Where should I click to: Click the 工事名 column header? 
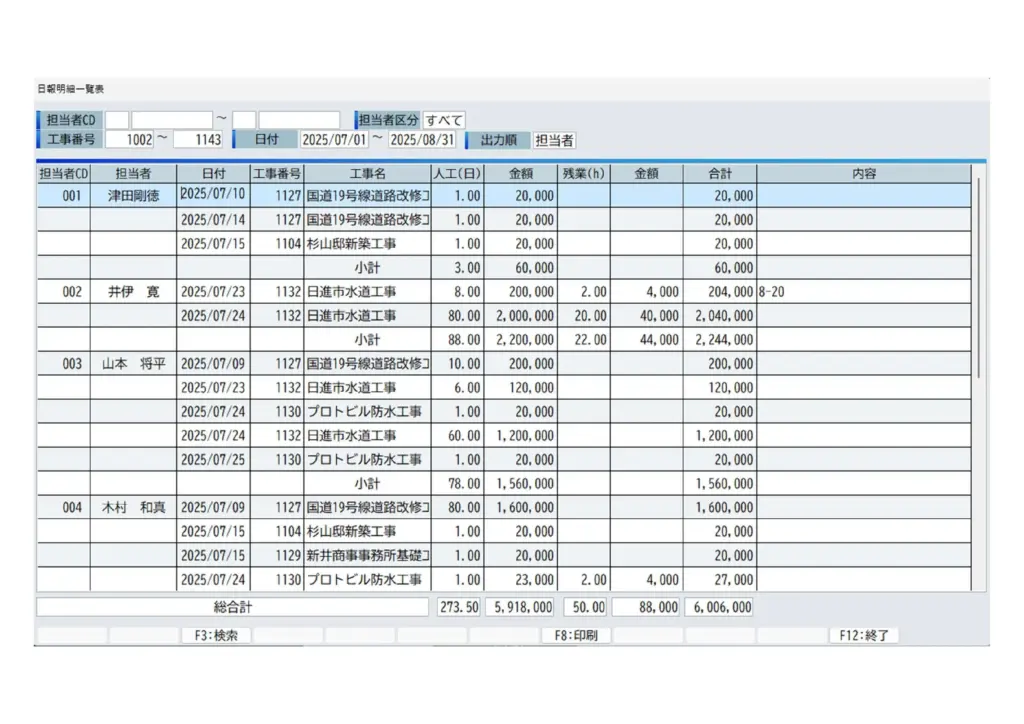point(367,173)
